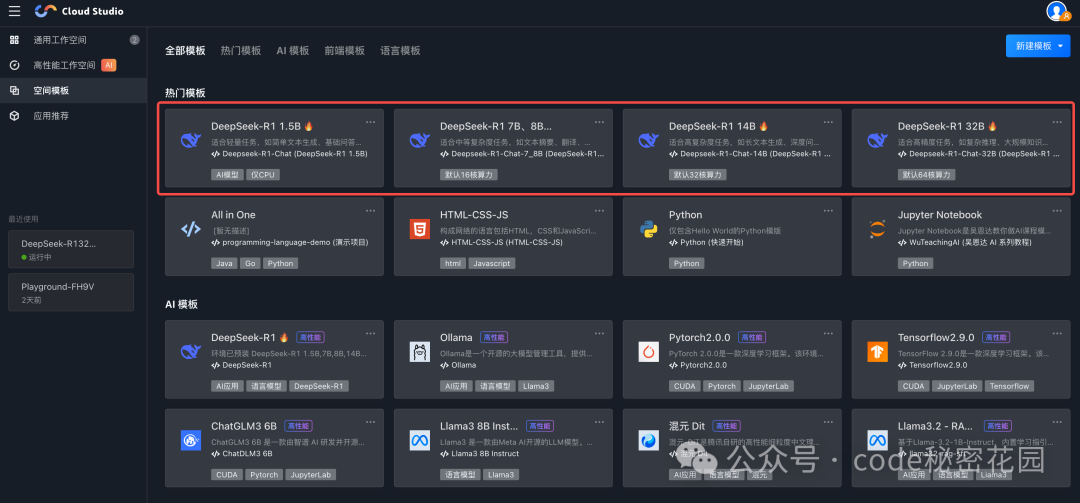Image resolution: width=1080 pixels, height=503 pixels.
Task: Click the Javascript tag on HTML-CSS-JS
Action: point(492,263)
